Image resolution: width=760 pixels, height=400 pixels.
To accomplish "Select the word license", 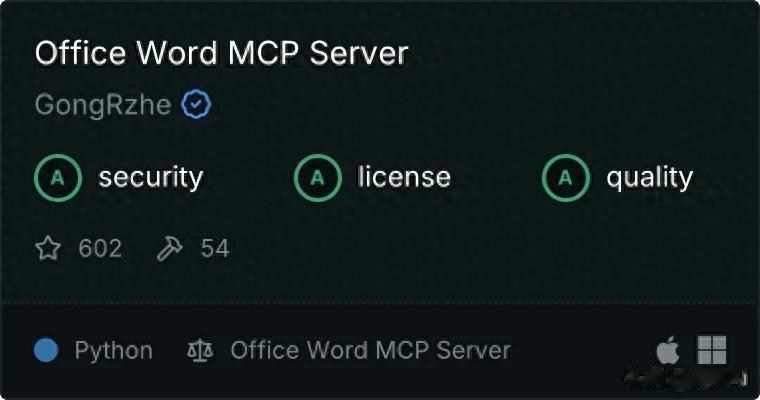I will (x=404, y=176).
